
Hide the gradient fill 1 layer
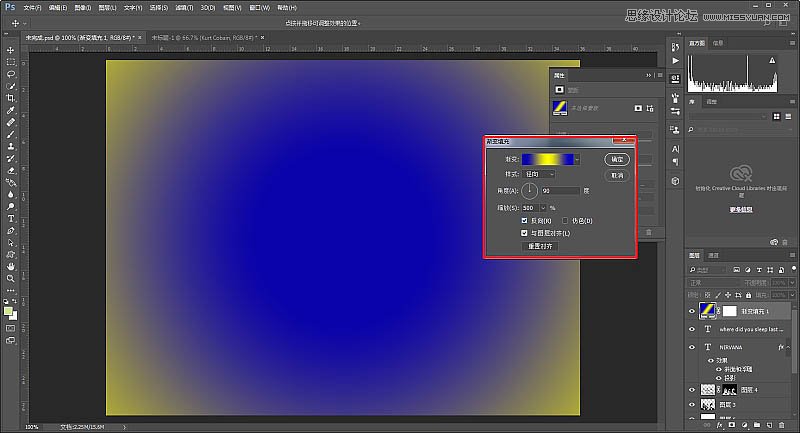[692, 311]
